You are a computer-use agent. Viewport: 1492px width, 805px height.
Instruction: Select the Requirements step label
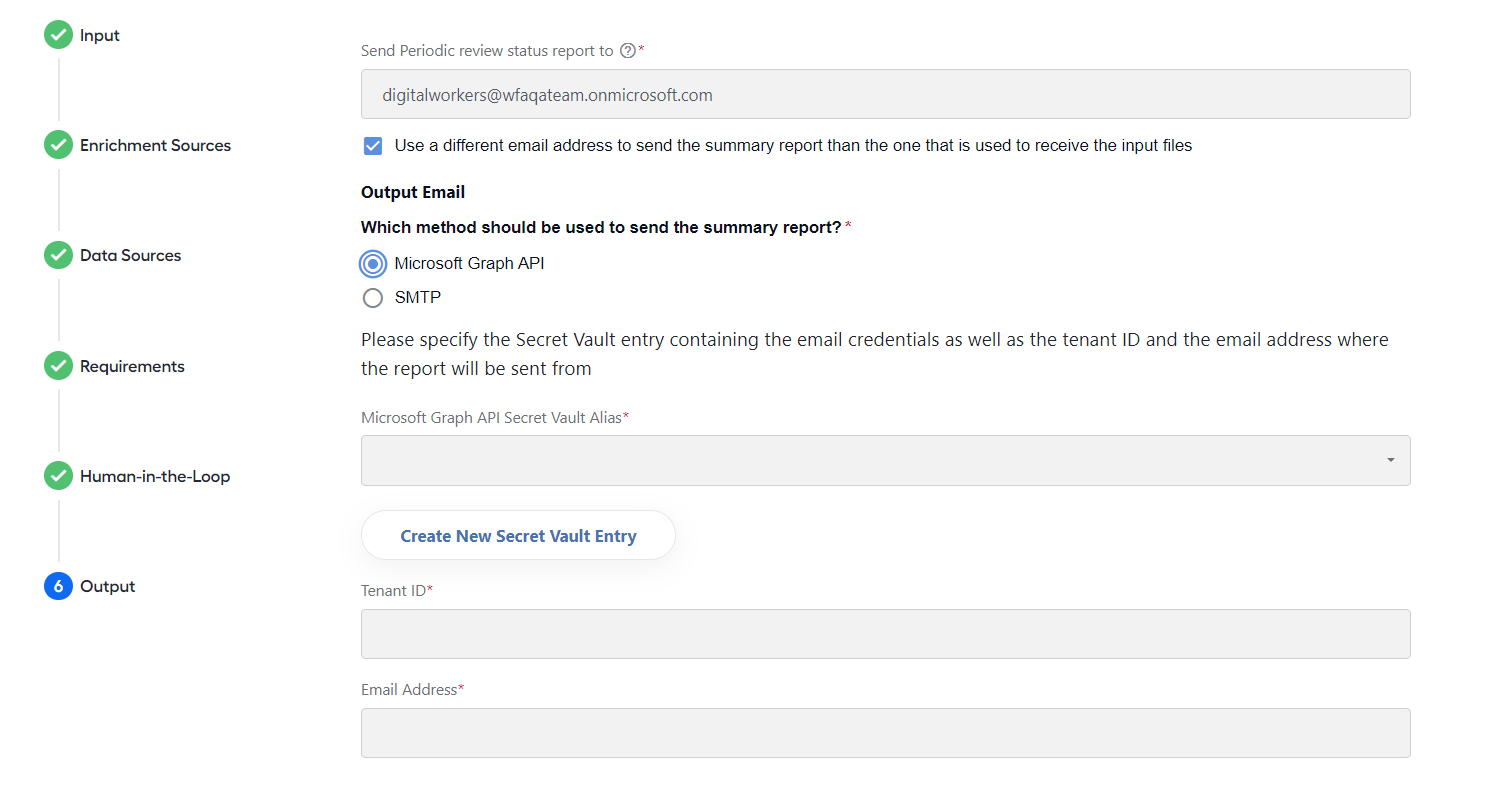pyautogui.click(x=132, y=366)
